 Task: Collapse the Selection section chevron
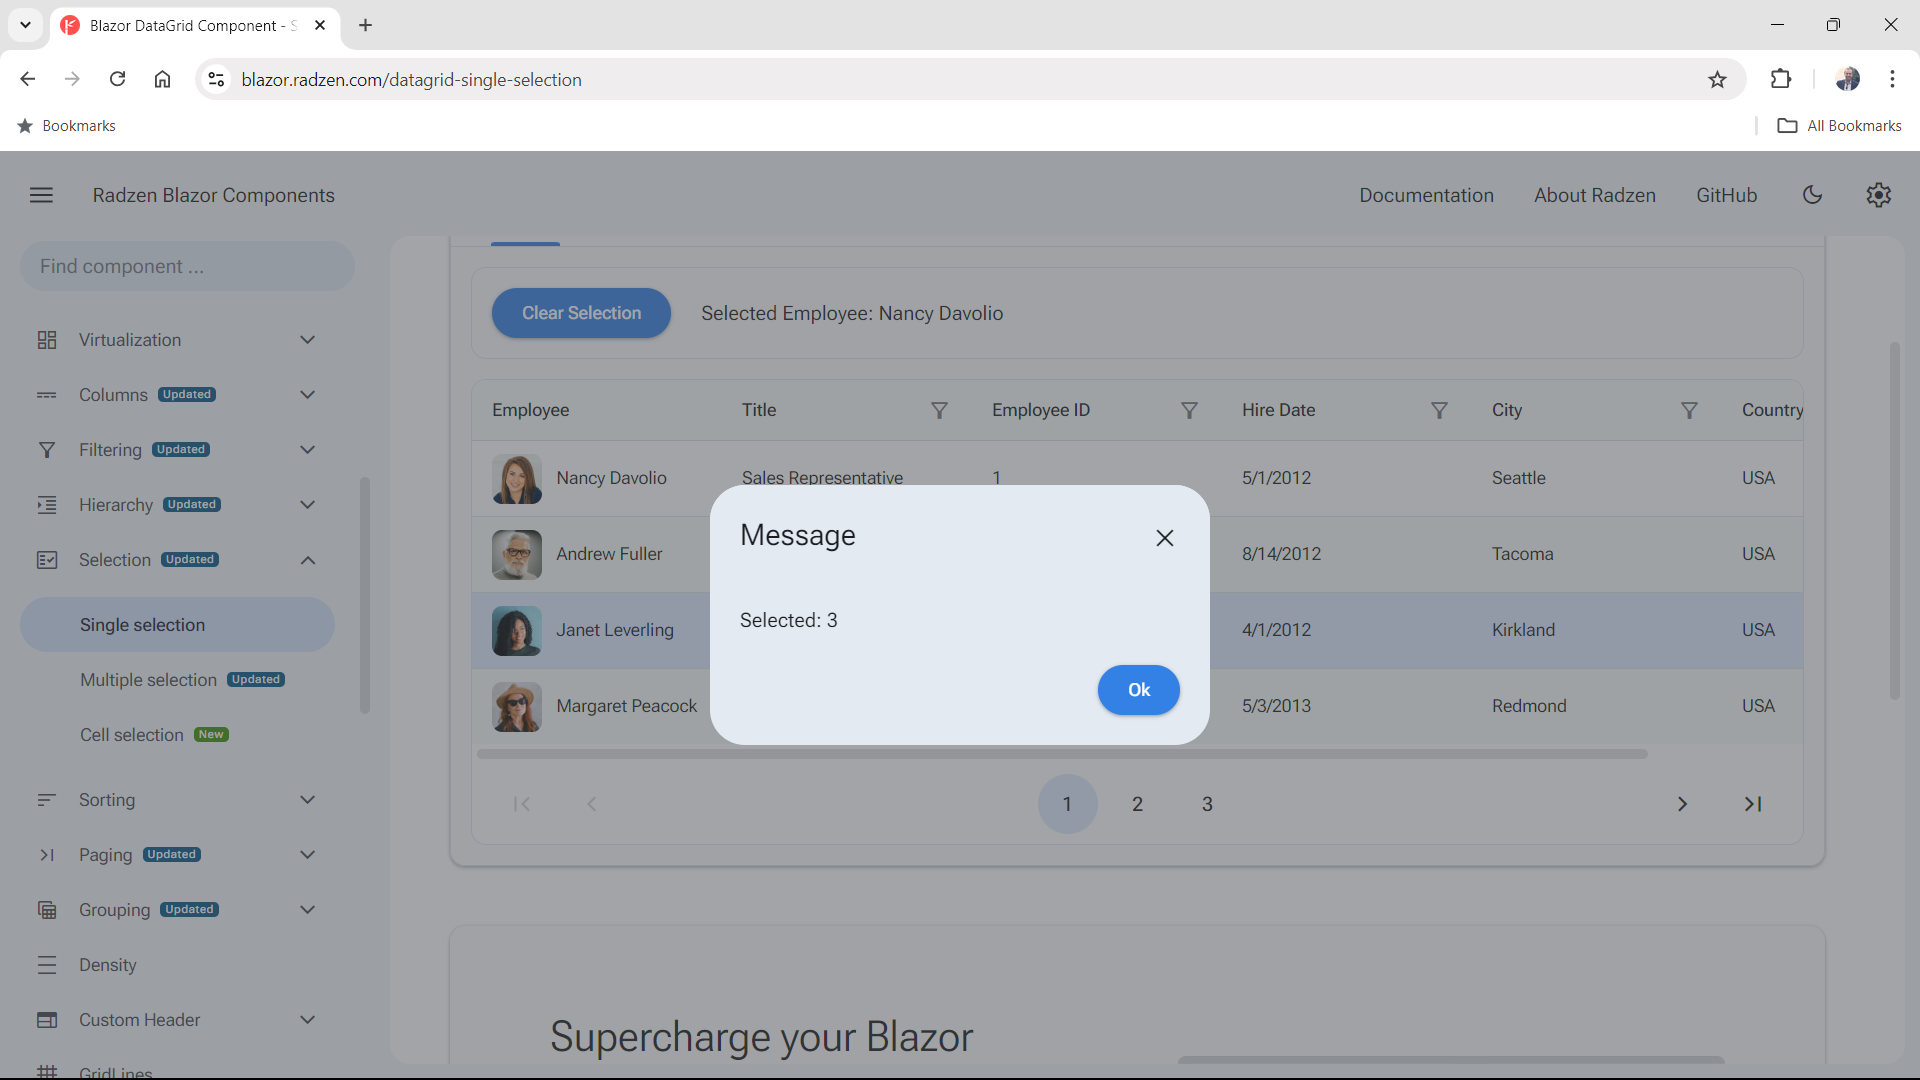[307, 560]
